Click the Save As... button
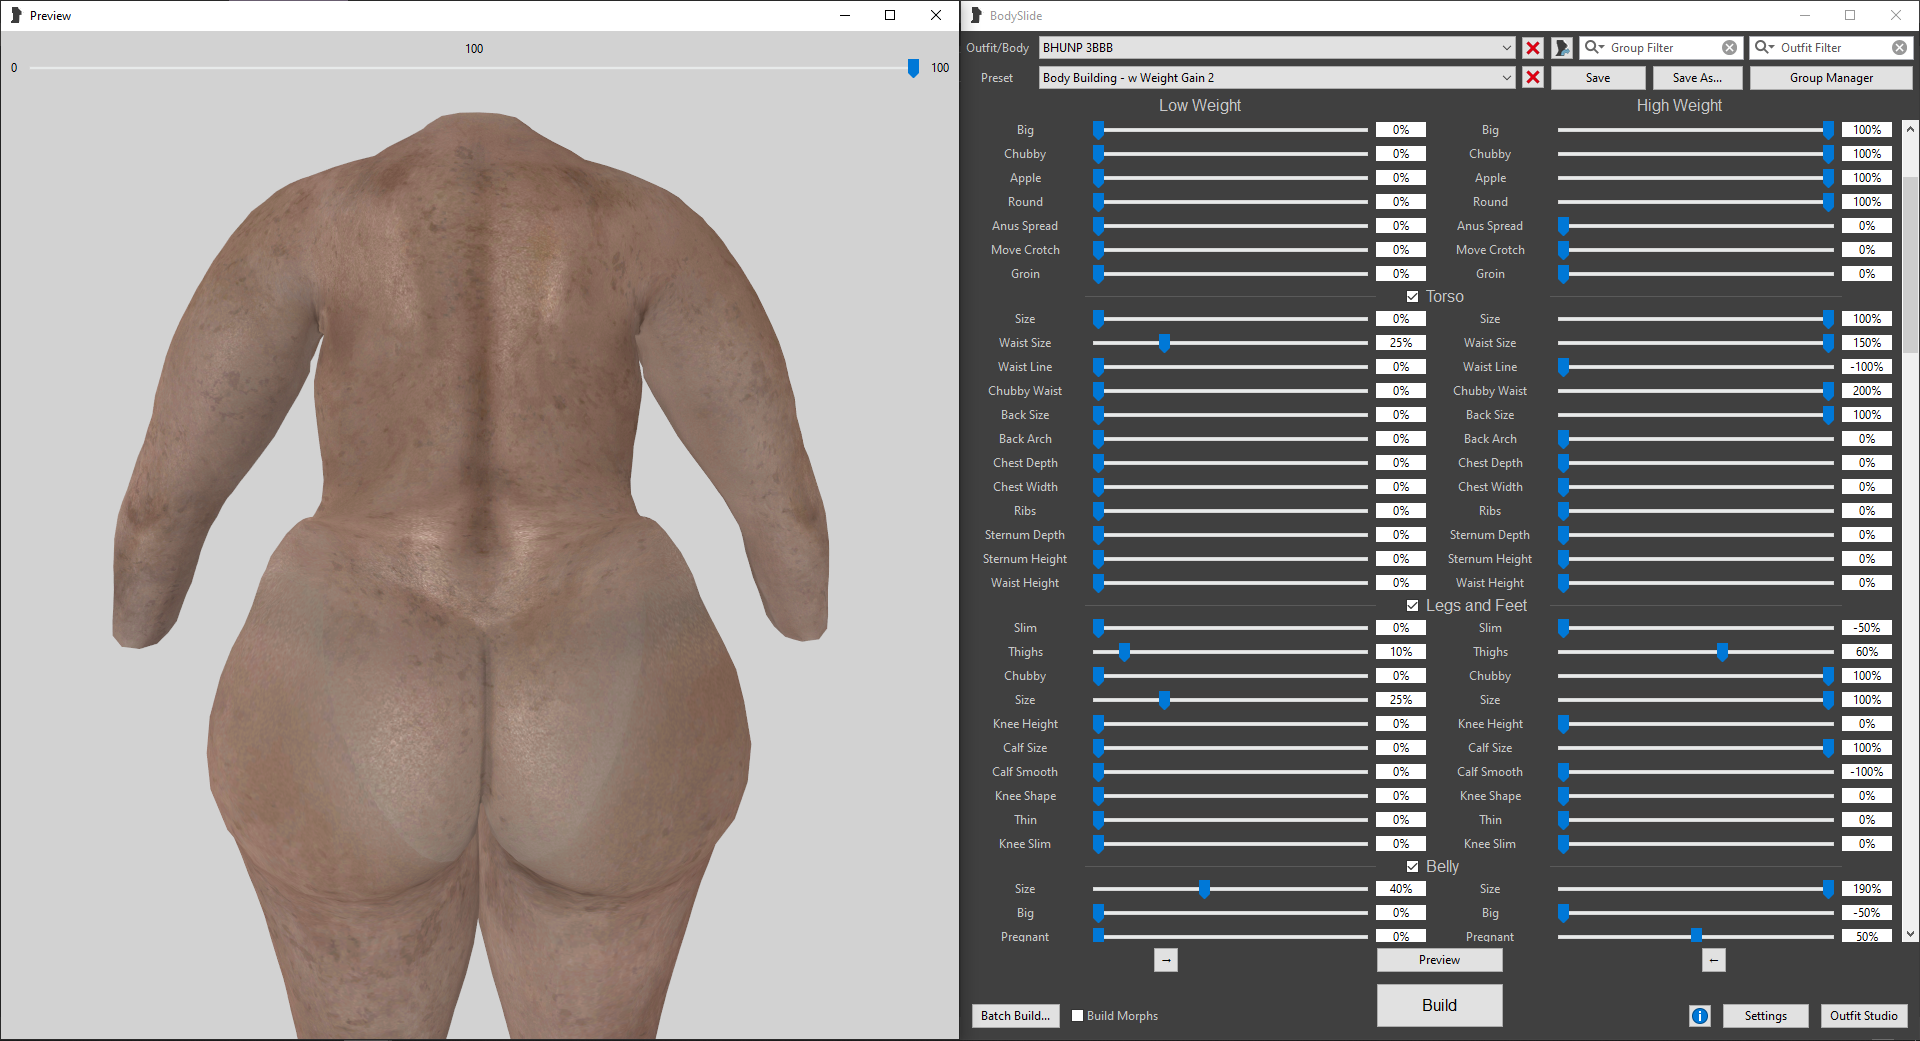1920x1041 pixels. coord(1697,78)
